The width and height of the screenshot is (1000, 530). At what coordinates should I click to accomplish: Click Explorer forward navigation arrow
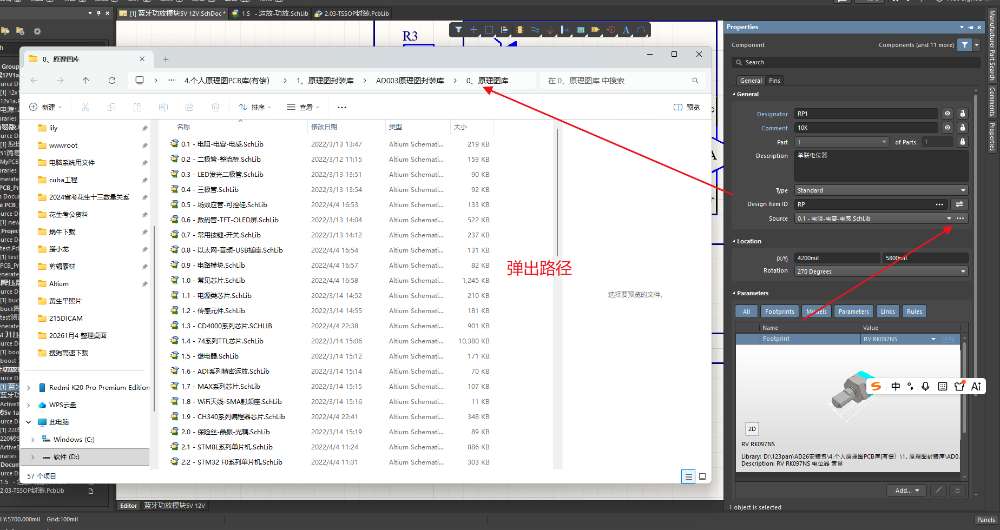click(60, 80)
